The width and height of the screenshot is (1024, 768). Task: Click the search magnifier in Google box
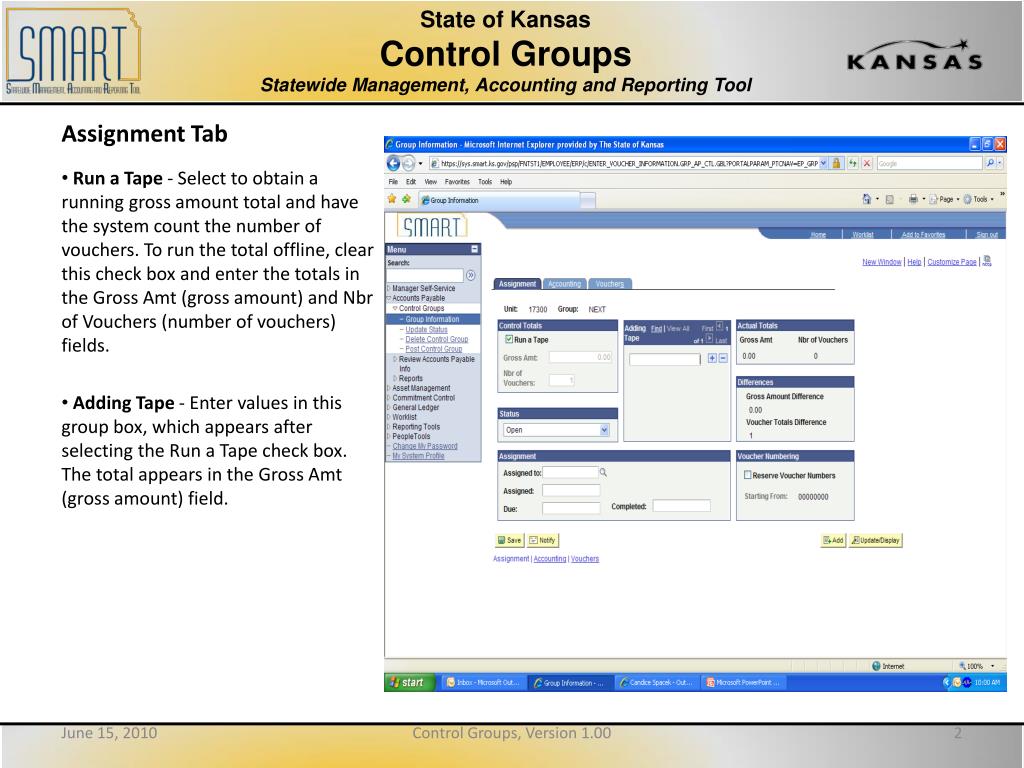(990, 163)
